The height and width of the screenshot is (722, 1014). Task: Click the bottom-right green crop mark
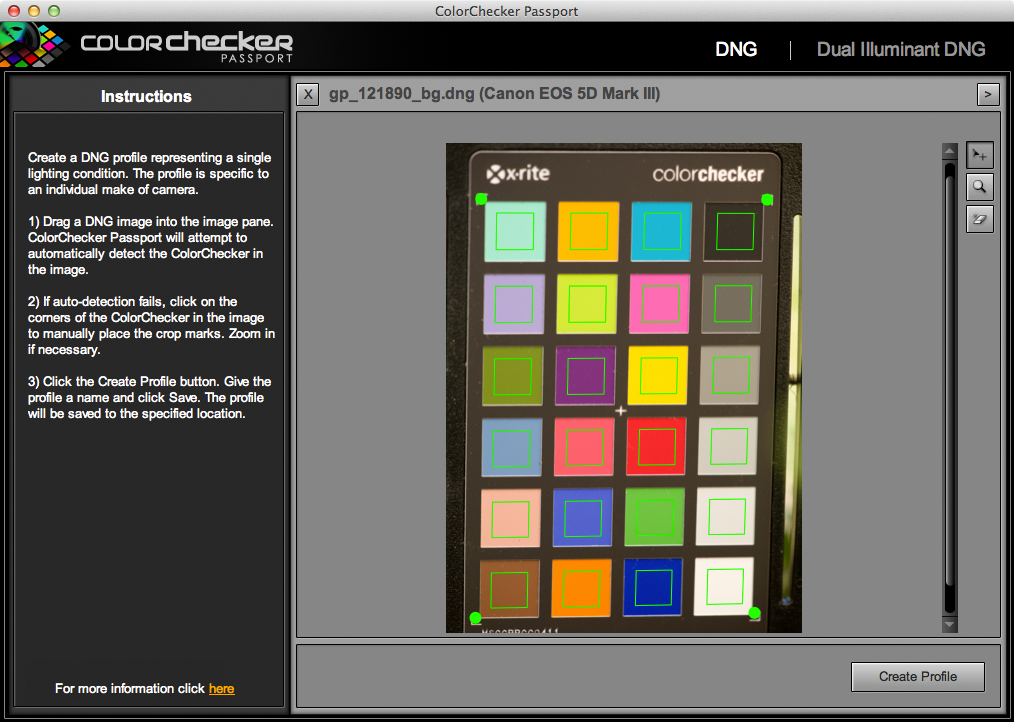[754, 612]
